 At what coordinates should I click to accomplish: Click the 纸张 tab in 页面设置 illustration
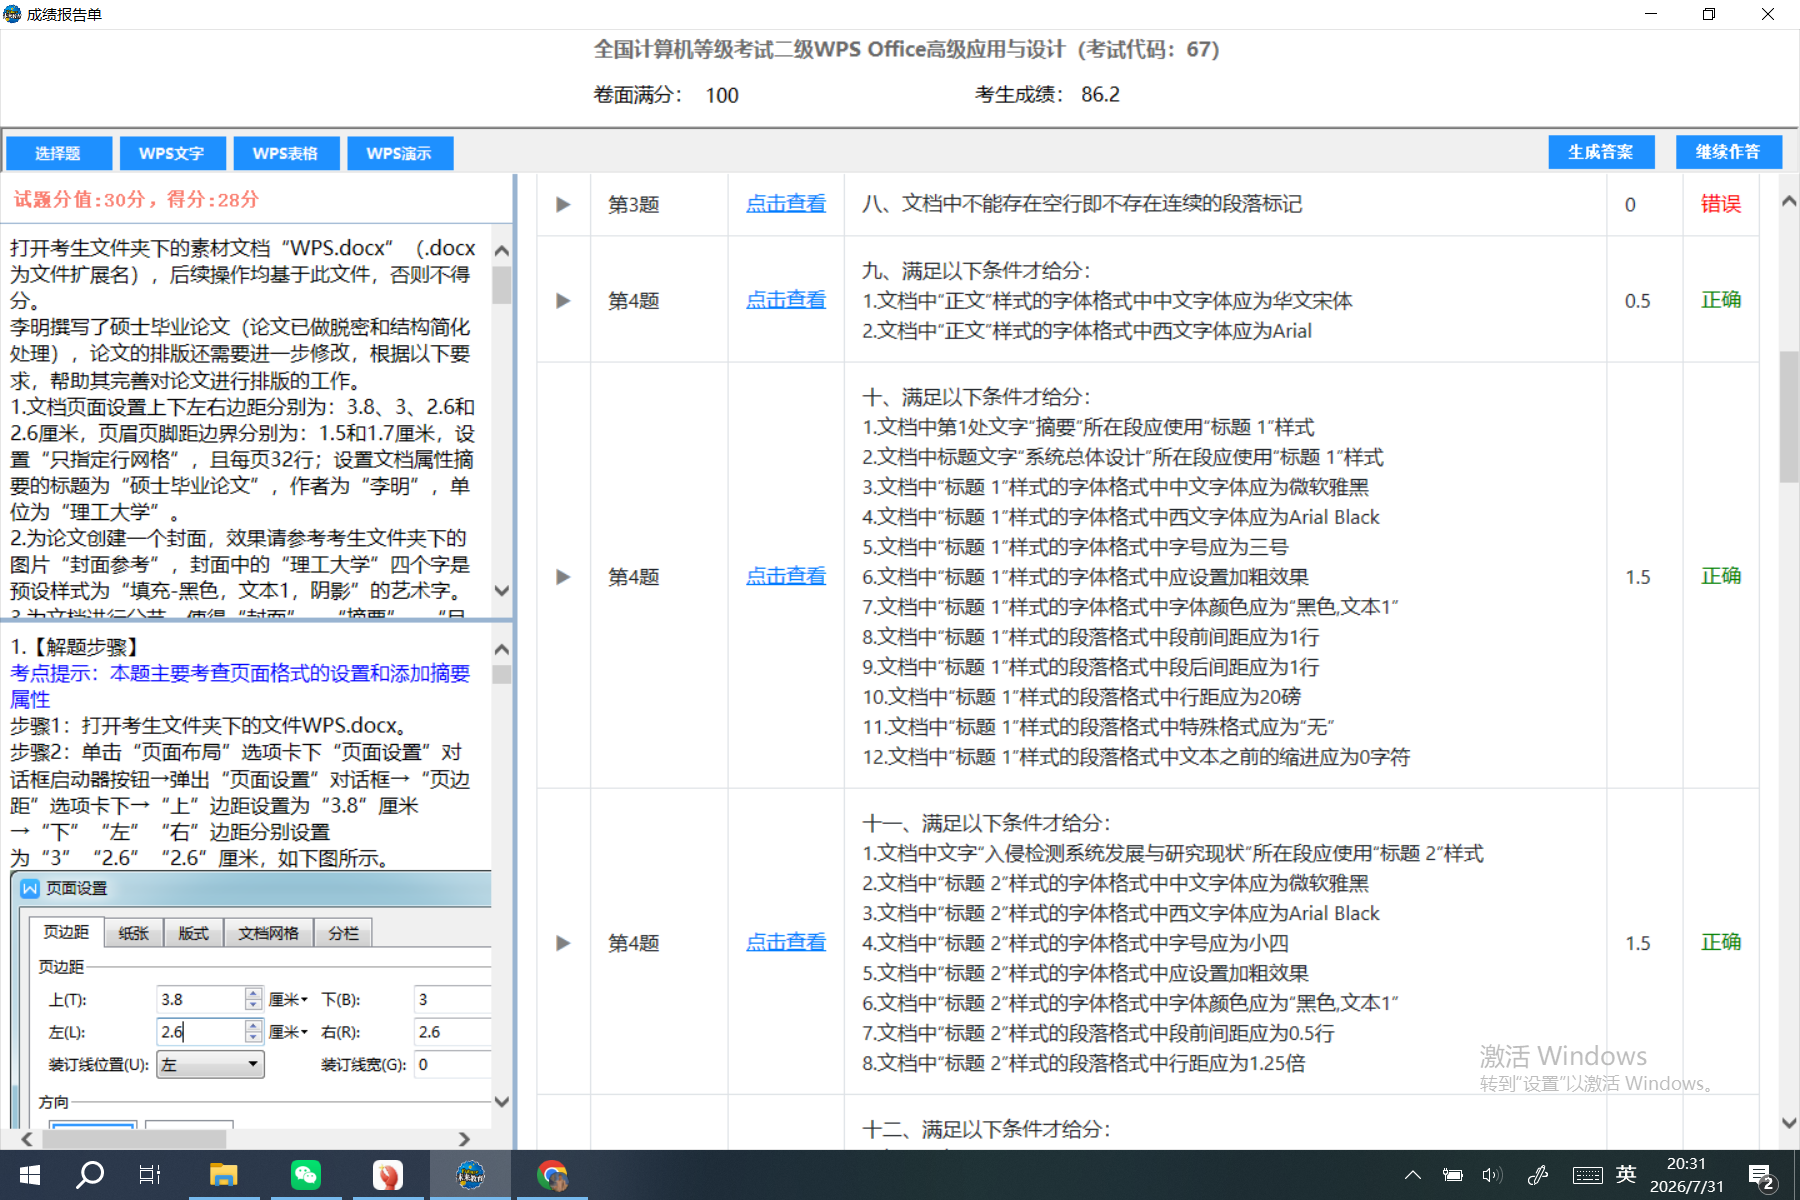coord(133,933)
